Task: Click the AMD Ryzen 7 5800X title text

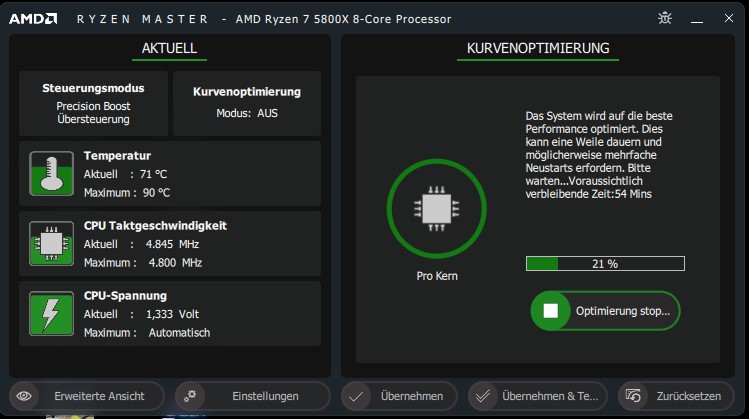Action: (x=343, y=19)
